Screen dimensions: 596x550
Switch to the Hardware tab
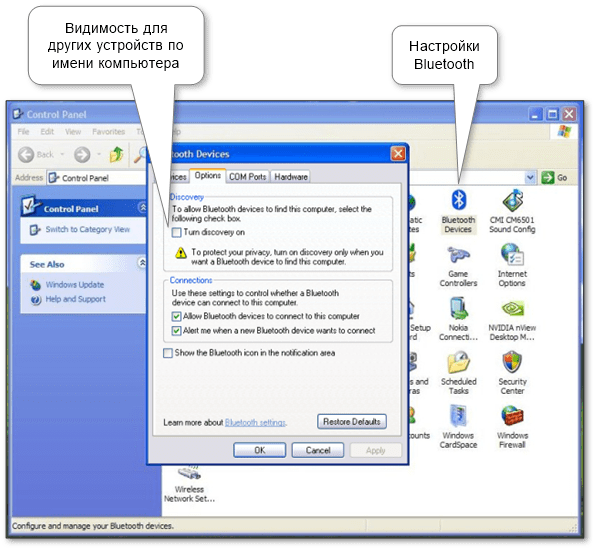coord(291,177)
